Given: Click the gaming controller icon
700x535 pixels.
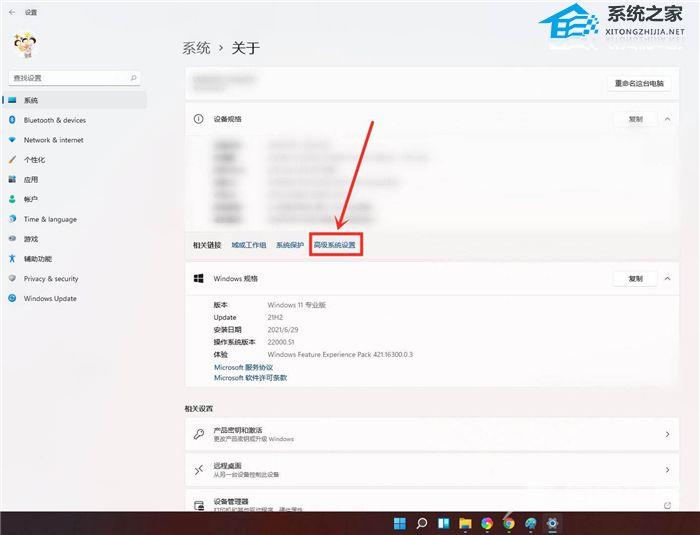Looking at the screenshot, I should (12, 238).
